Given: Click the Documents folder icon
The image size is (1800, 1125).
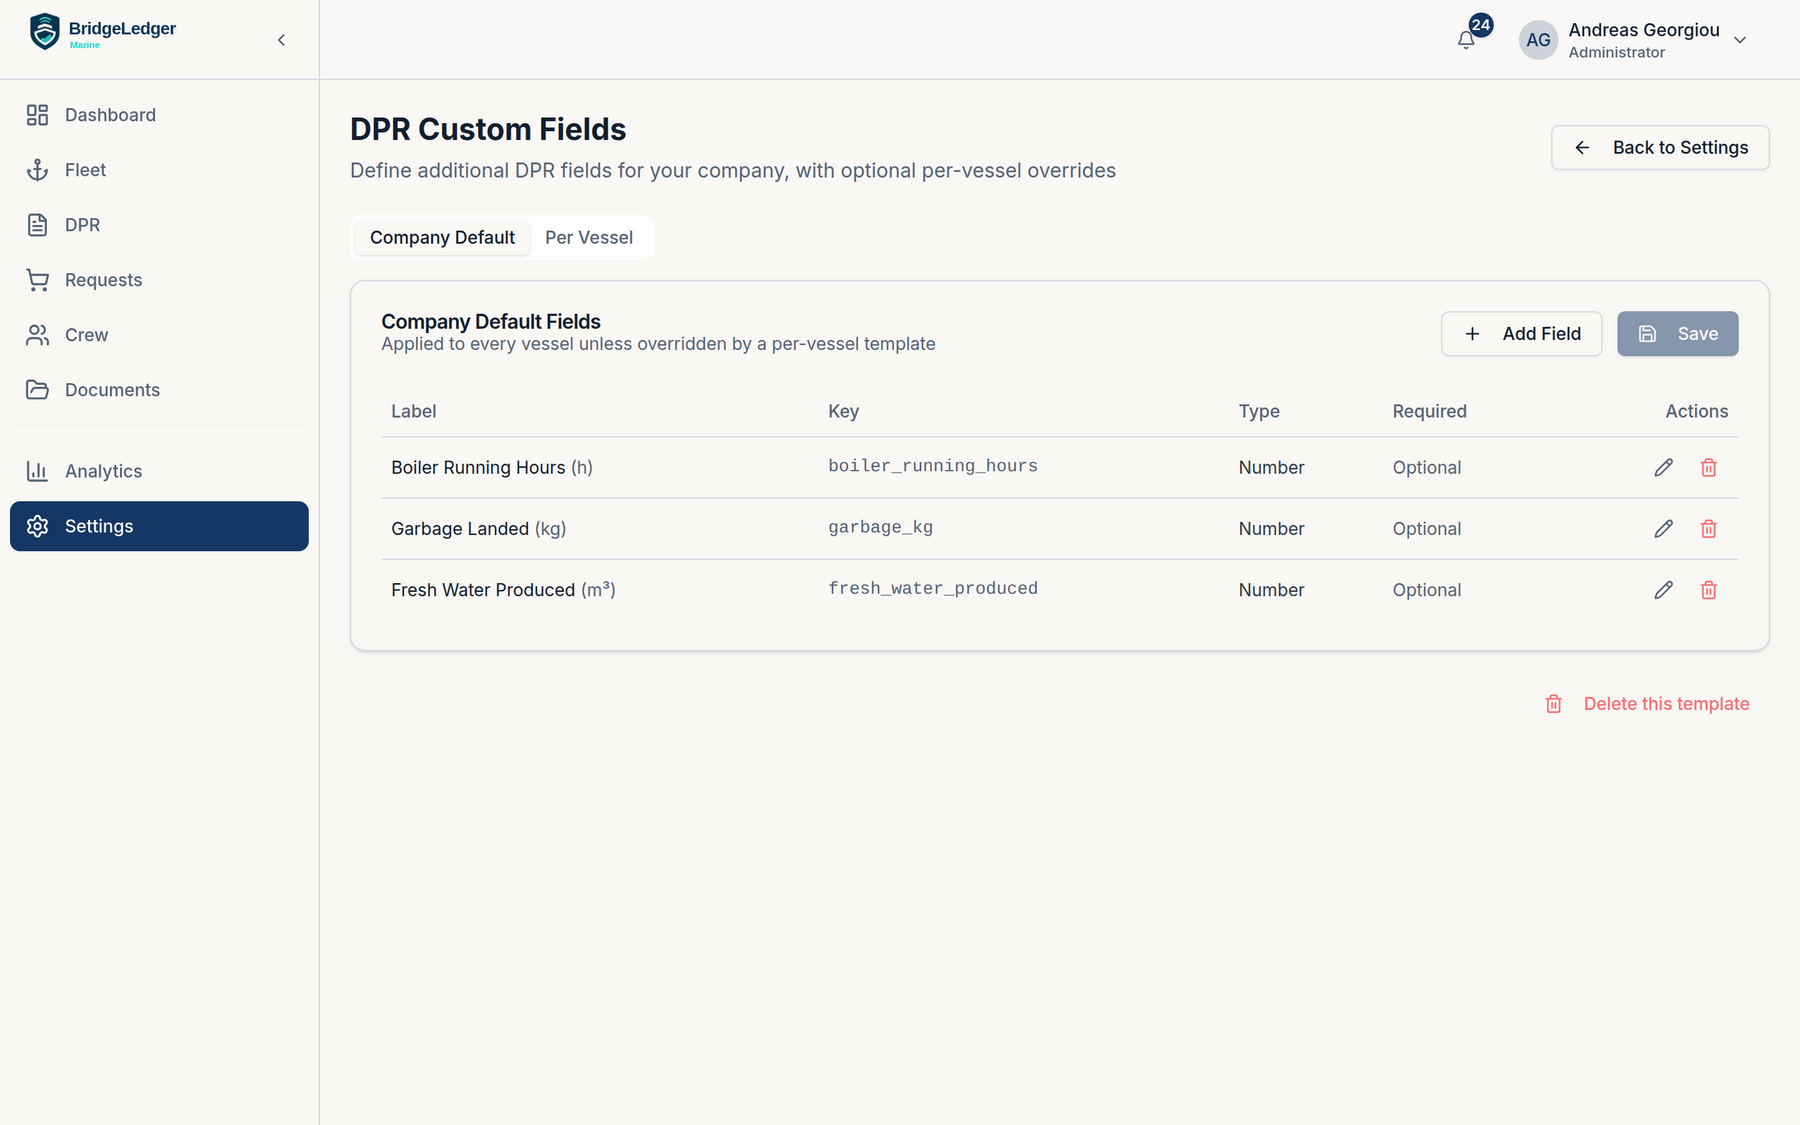Looking at the screenshot, I should (37, 390).
